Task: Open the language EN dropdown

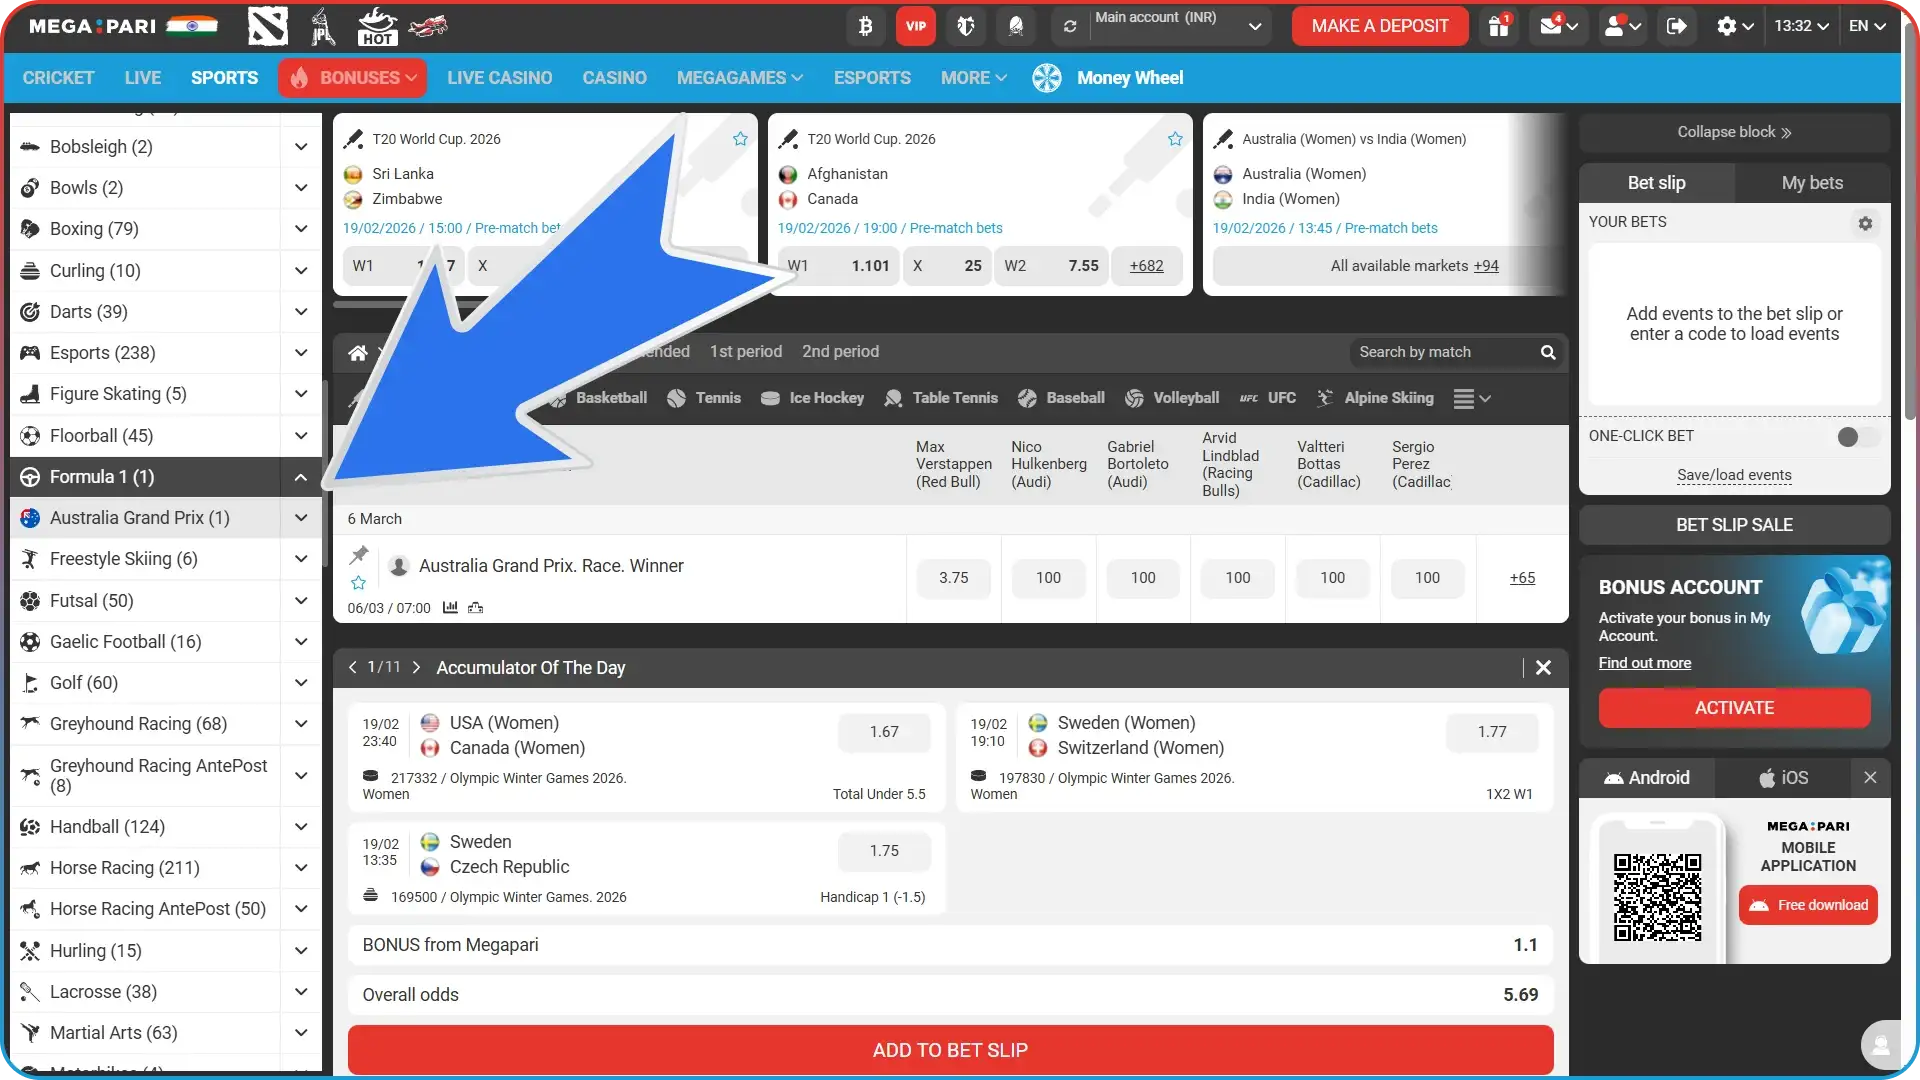Action: click(x=1867, y=26)
